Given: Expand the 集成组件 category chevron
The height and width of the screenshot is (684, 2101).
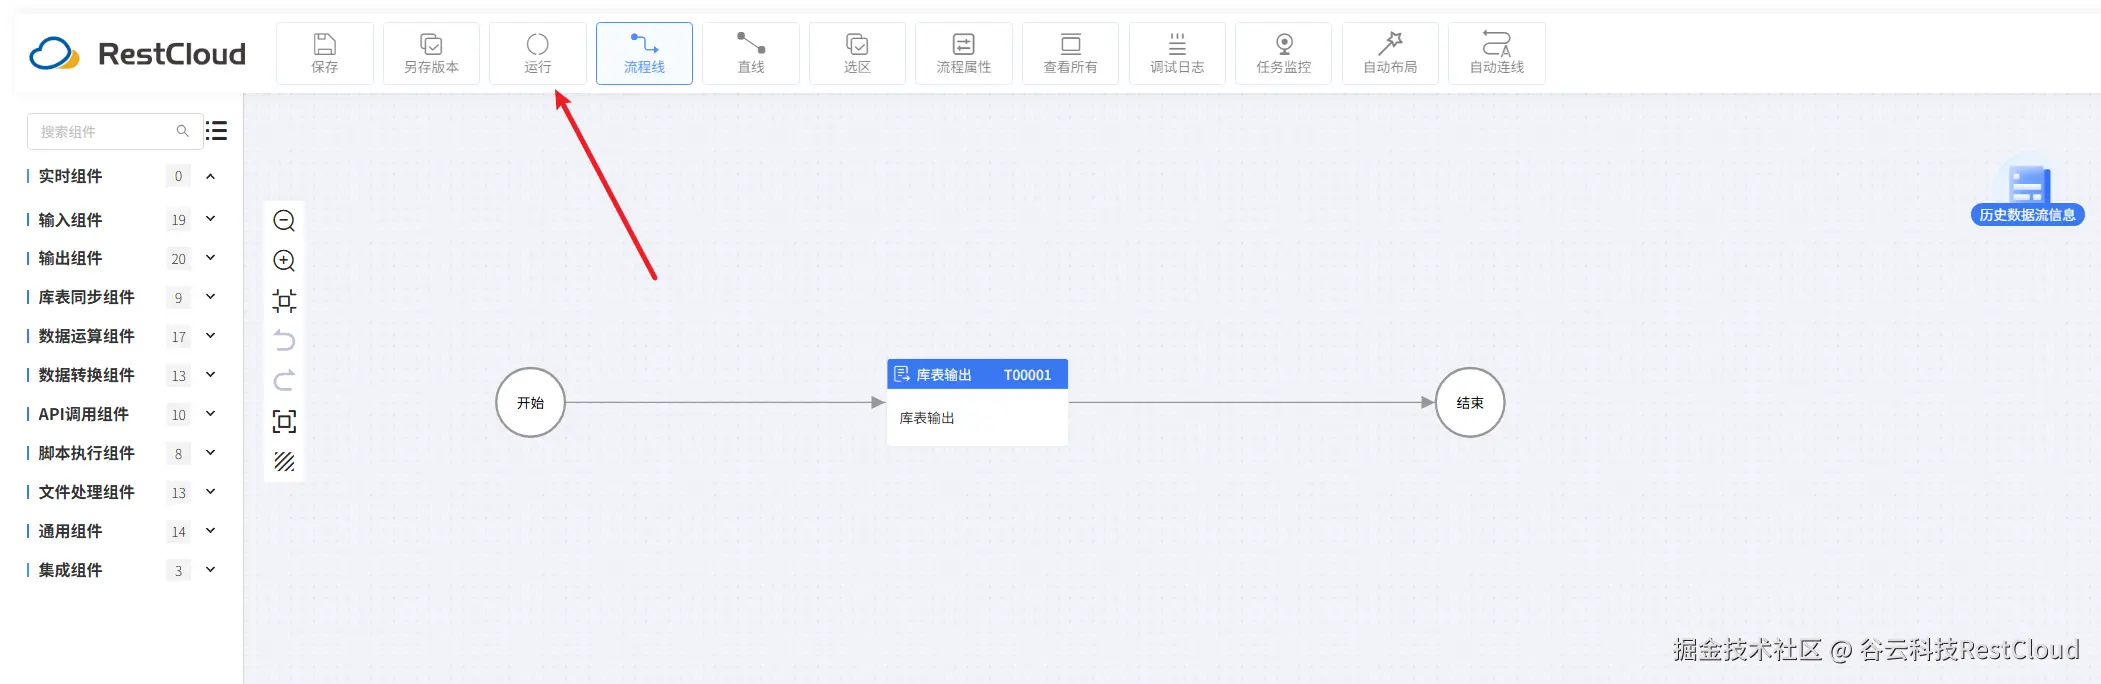Looking at the screenshot, I should point(211,570).
